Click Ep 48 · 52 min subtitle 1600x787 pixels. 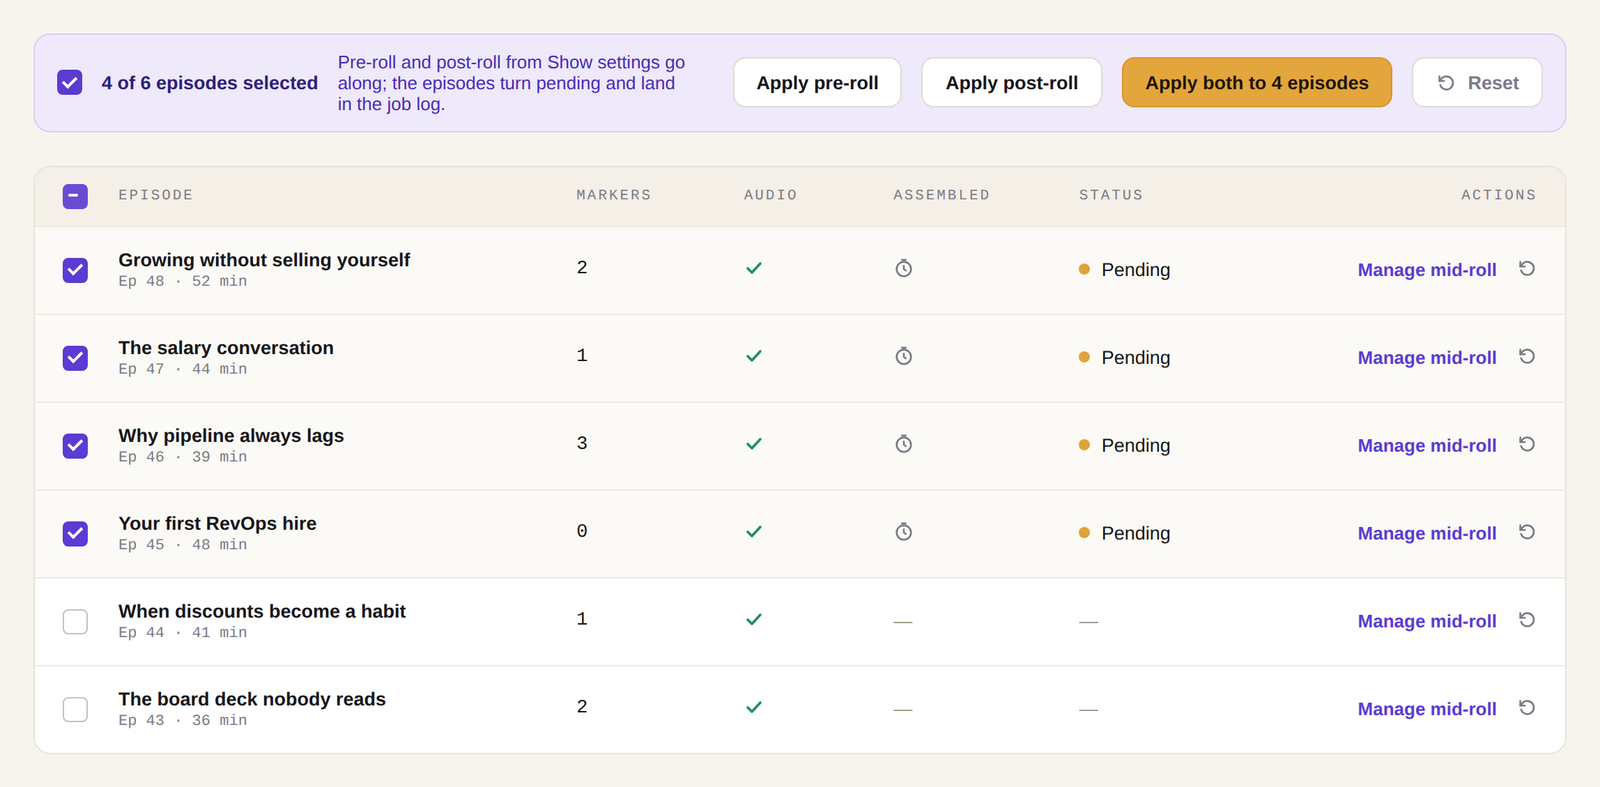[x=183, y=282]
